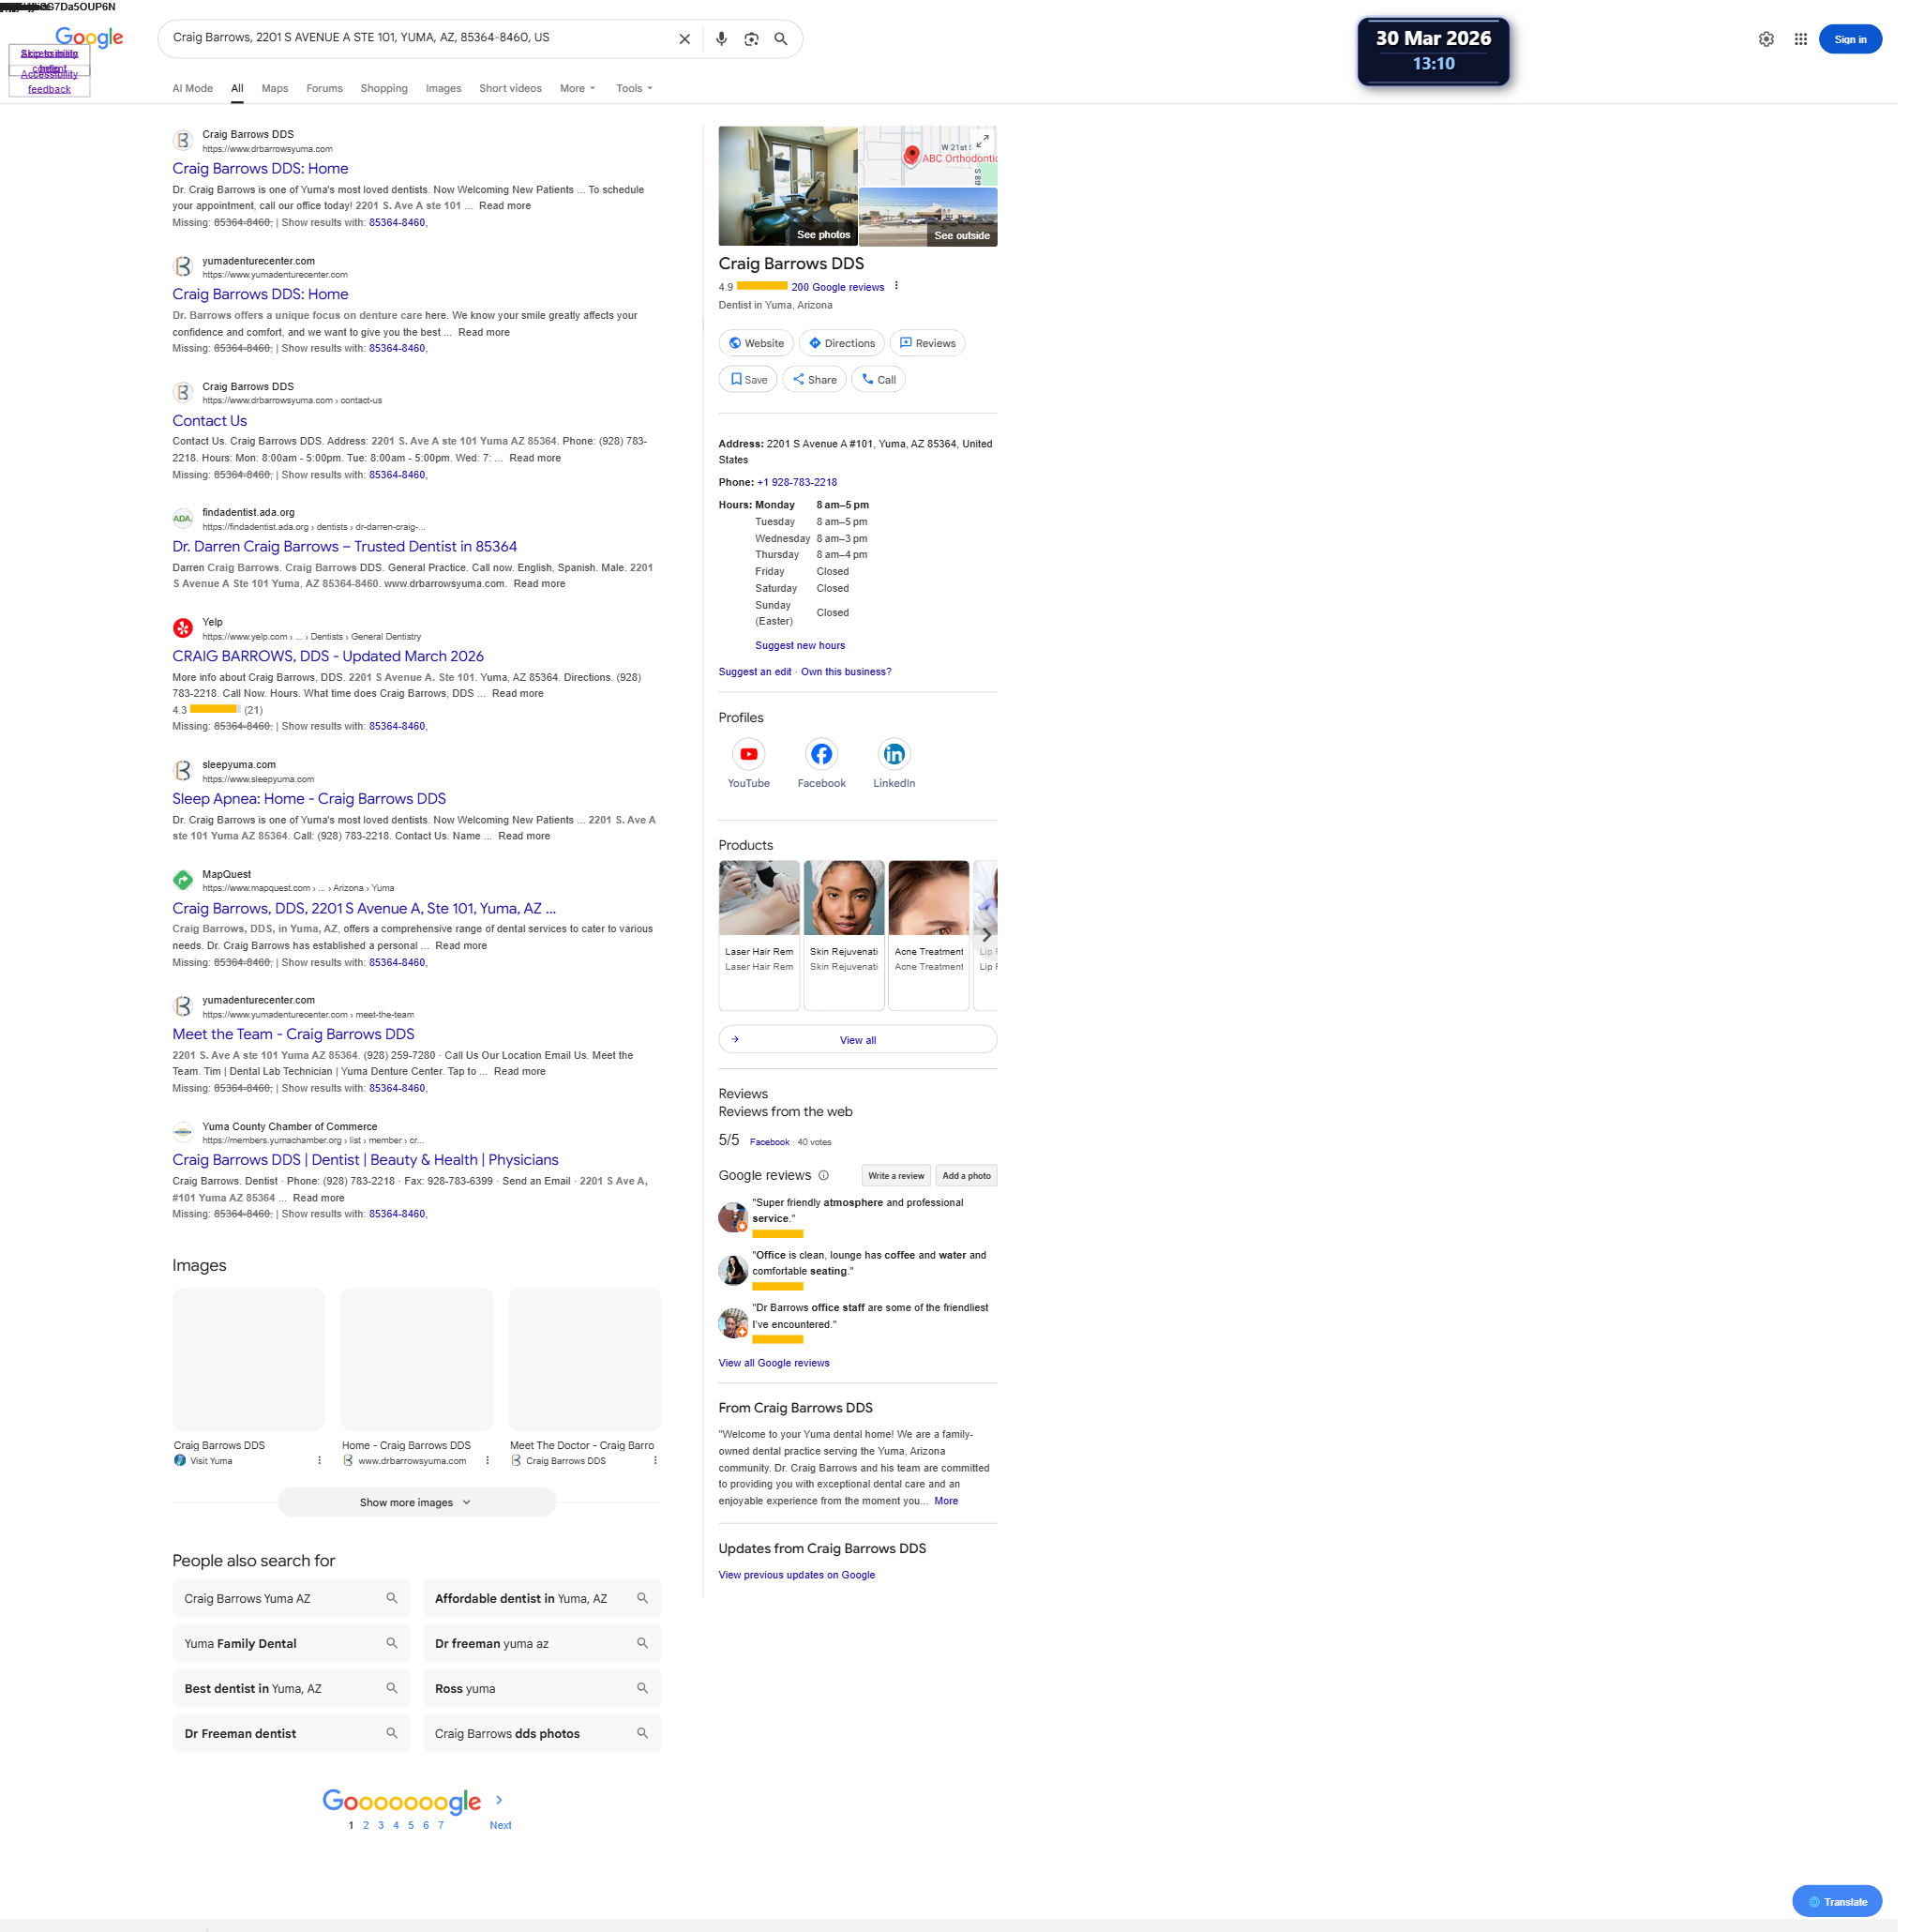Viewport: 1909px width, 1932px height.
Task: Expand the map in knowledge panel
Action: pos(983,140)
